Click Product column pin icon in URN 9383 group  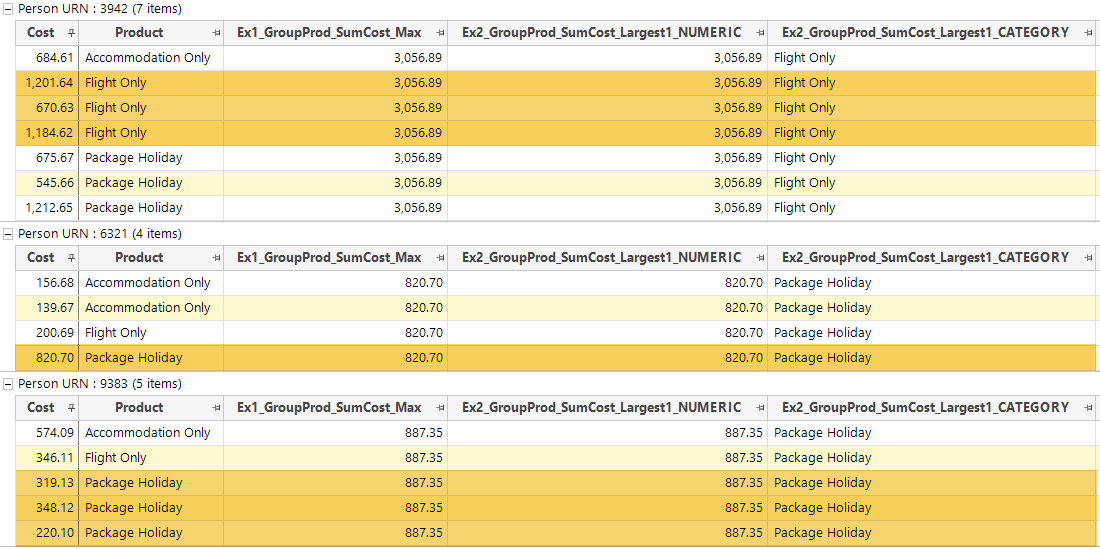[x=216, y=408]
